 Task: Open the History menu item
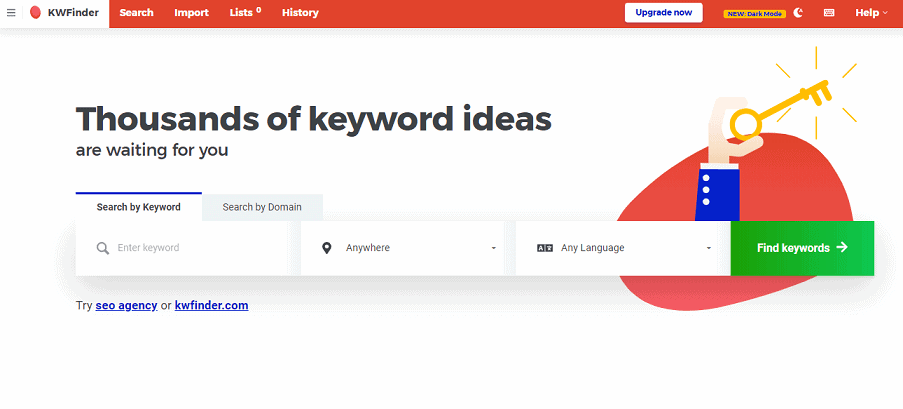coord(300,13)
